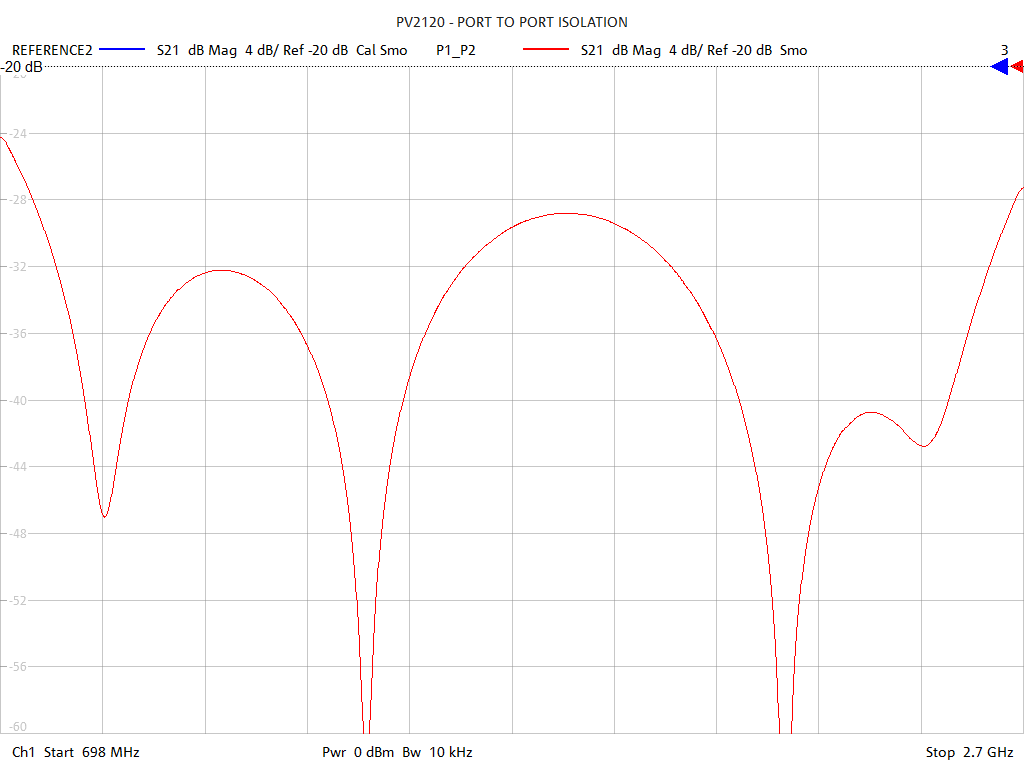This screenshot has height=768, width=1024.
Task: Click the -44 axis tick label
Action: (16, 466)
